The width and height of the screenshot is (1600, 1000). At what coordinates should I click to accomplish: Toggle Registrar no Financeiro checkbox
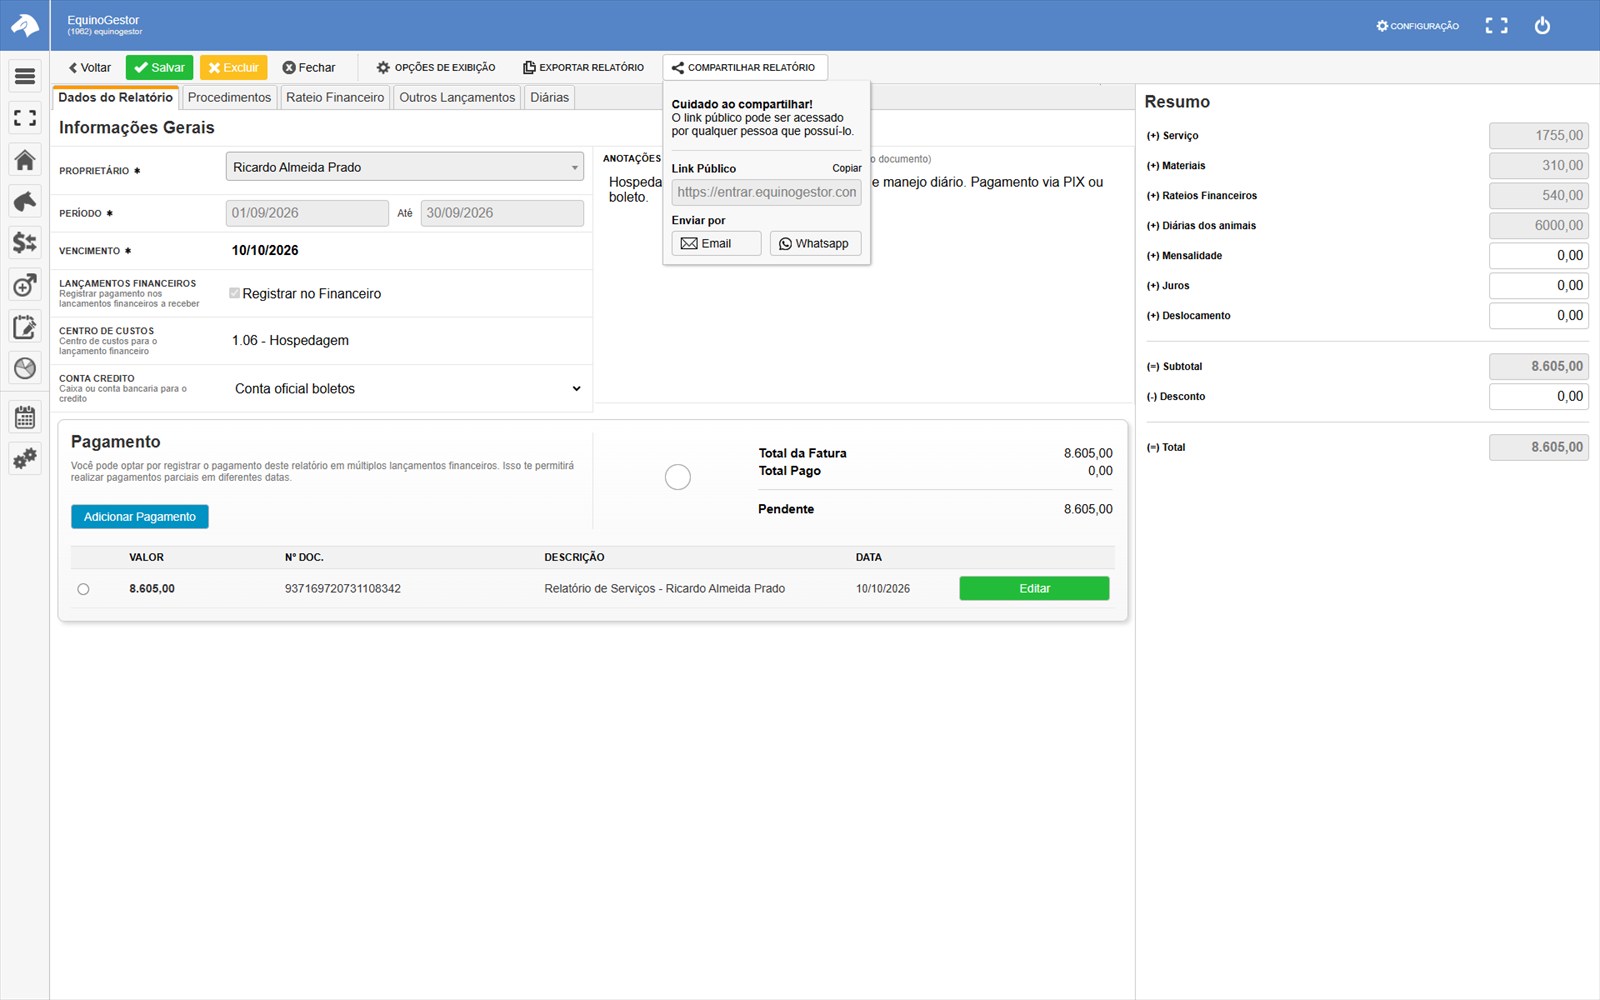[x=234, y=293]
